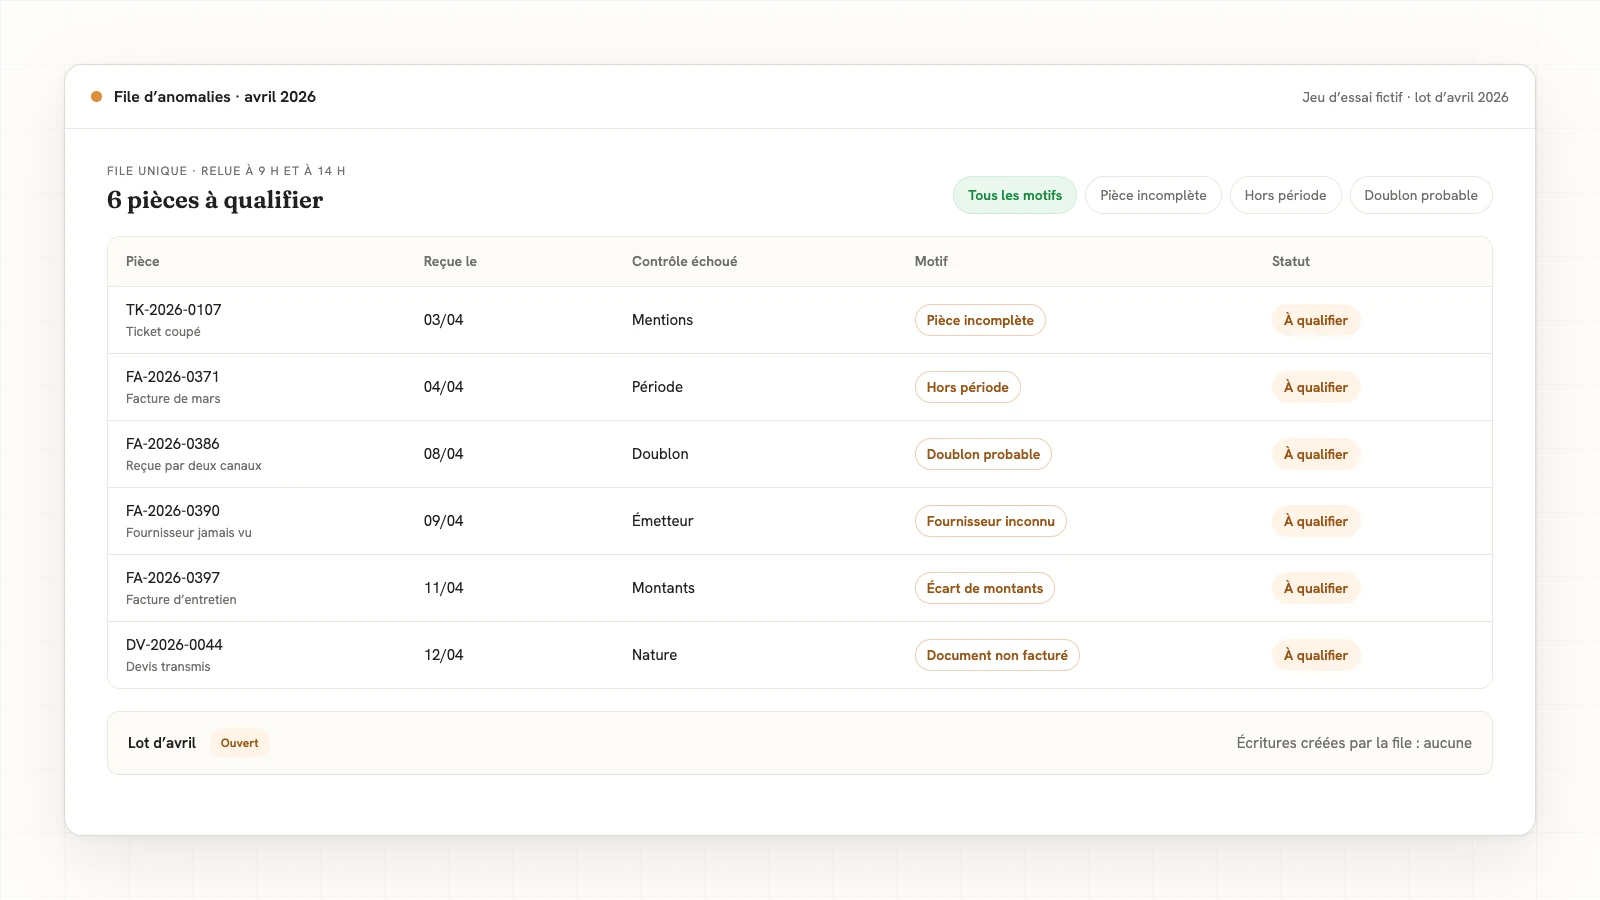Open piece TK-2026-0107

coord(174,310)
